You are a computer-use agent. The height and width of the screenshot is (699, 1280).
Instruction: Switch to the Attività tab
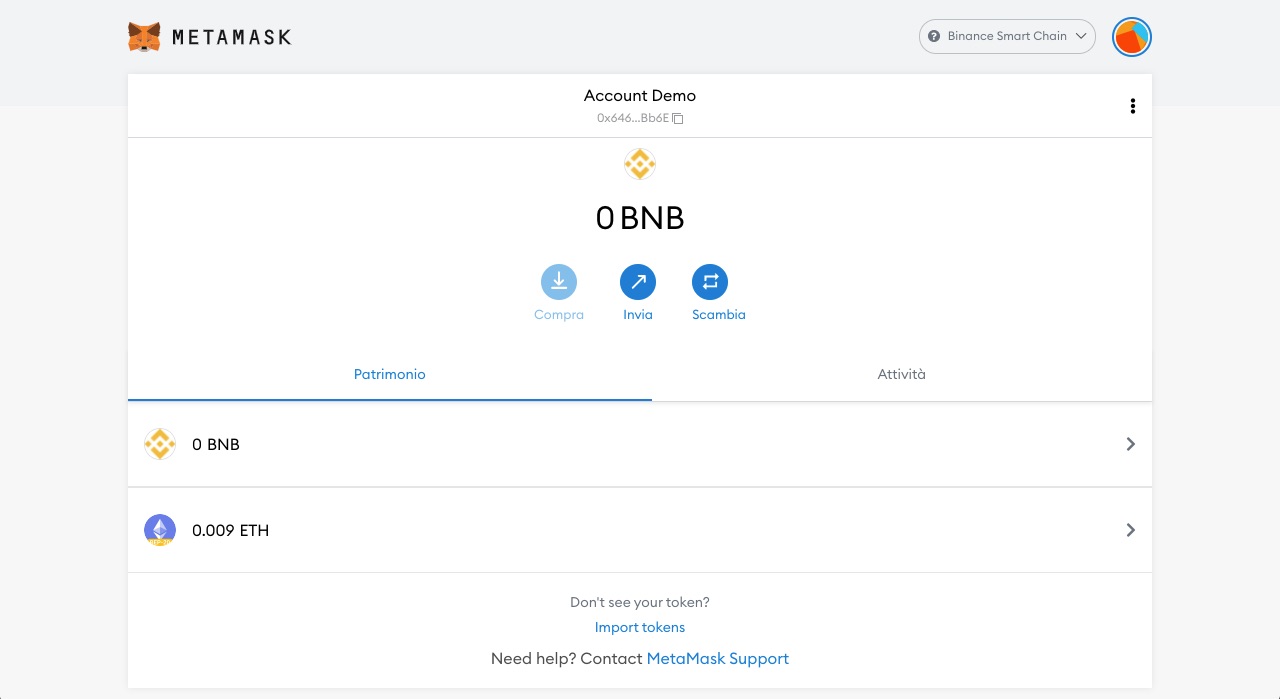[902, 375]
